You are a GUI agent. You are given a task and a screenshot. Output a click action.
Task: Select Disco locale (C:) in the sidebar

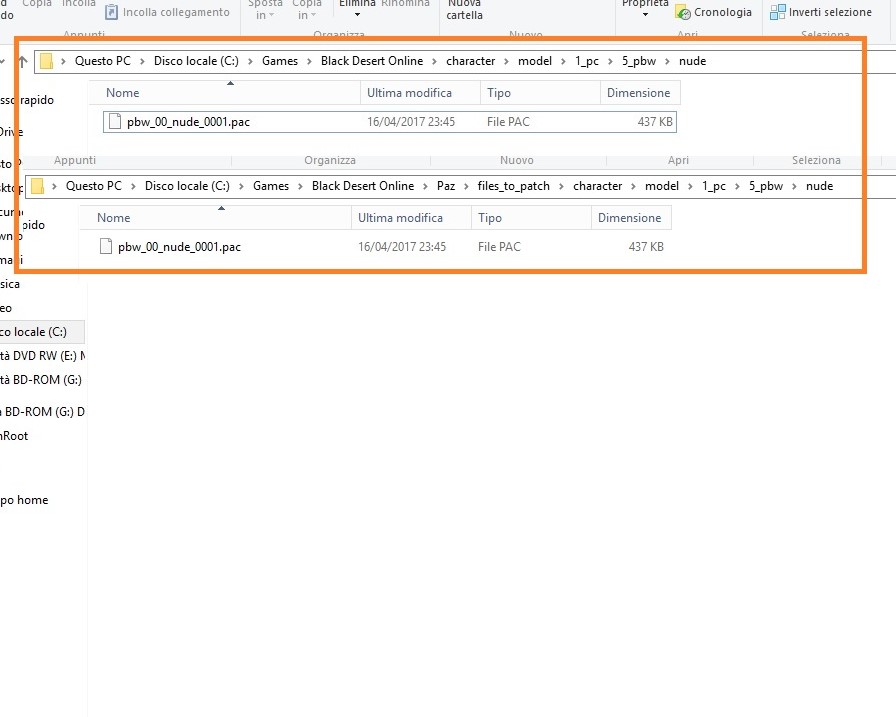35,332
